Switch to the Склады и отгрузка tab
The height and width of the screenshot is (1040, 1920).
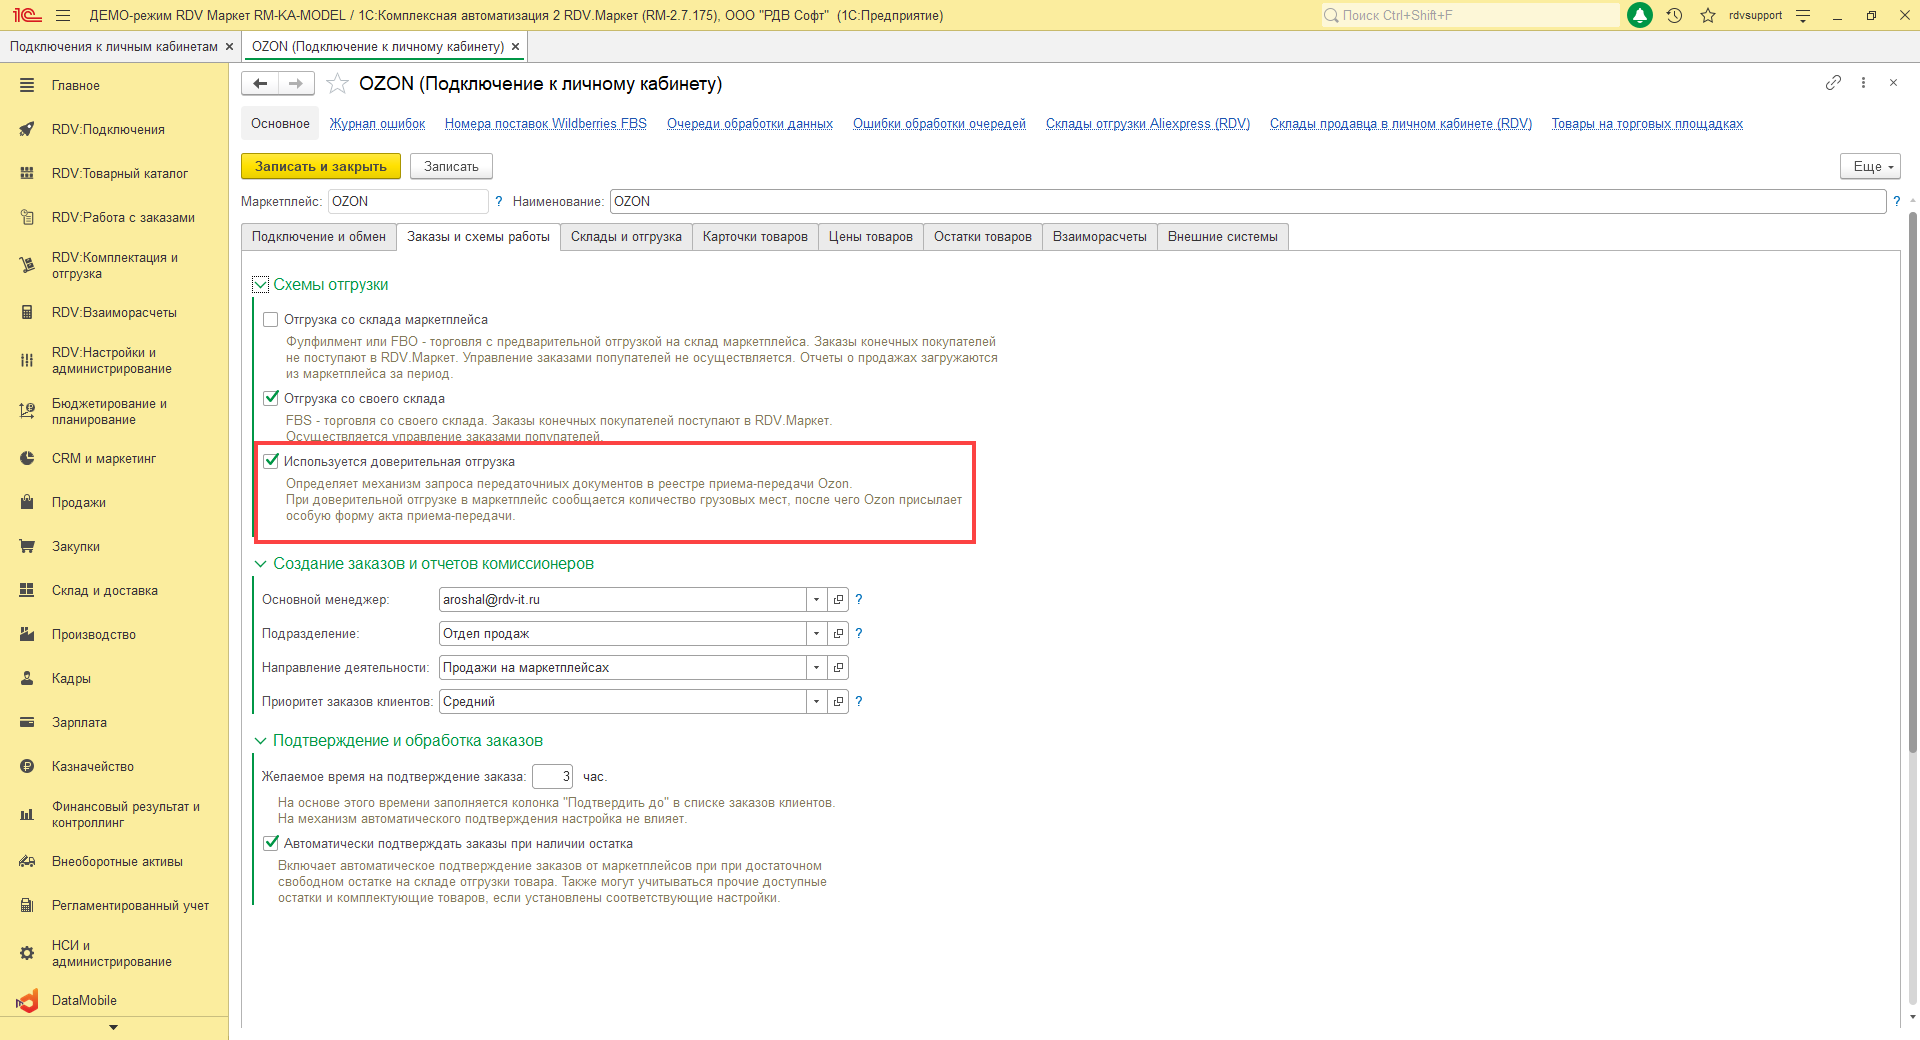click(x=626, y=237)
